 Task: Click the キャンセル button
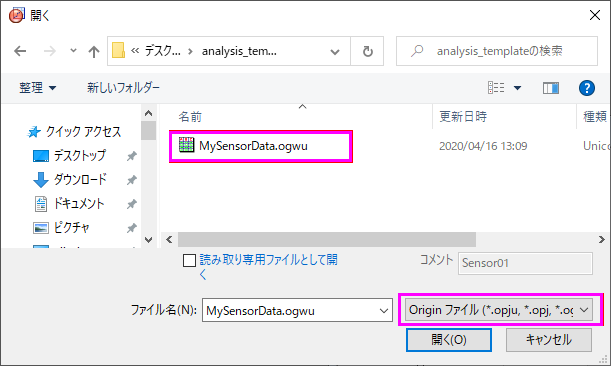(x=549, y=340)
